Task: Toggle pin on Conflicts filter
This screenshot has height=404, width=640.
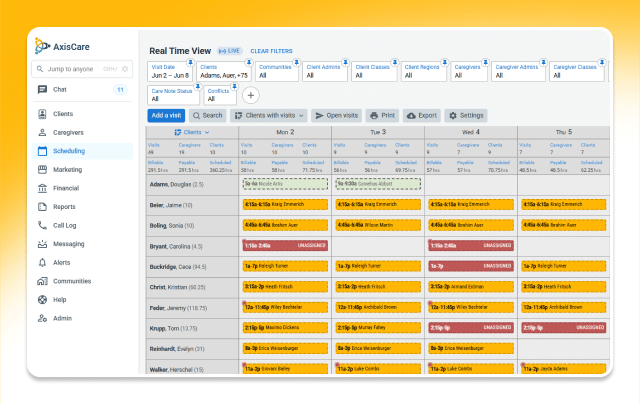Action: tap(234, 86)
